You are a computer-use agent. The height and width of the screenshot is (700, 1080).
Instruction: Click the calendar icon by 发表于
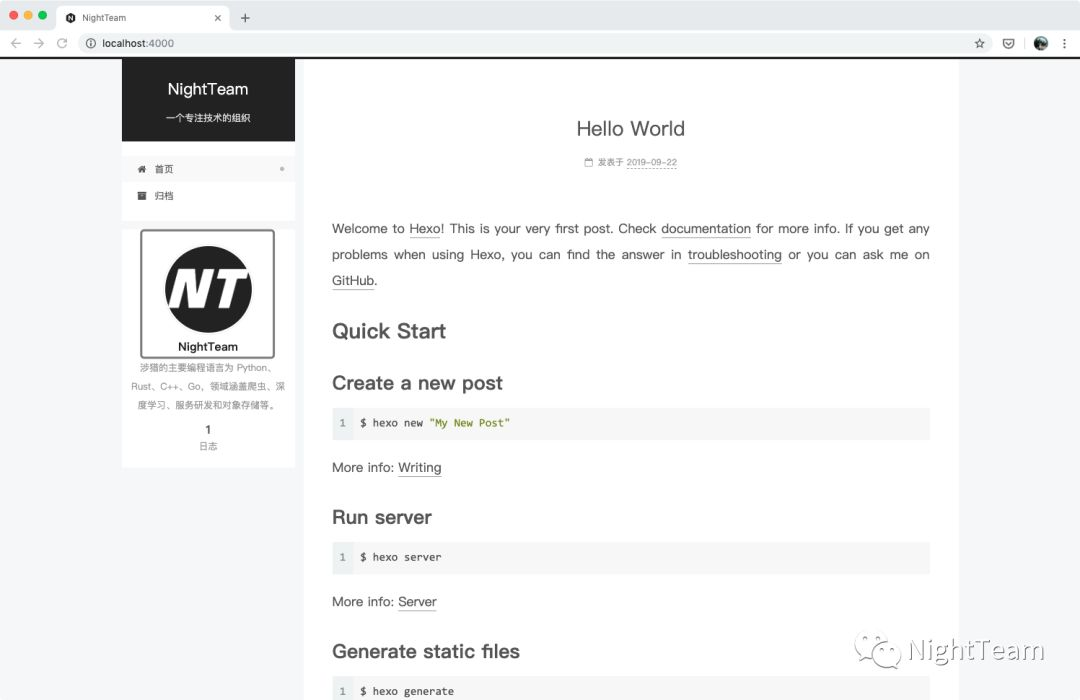pyautogui.click(x=588, y=163)
